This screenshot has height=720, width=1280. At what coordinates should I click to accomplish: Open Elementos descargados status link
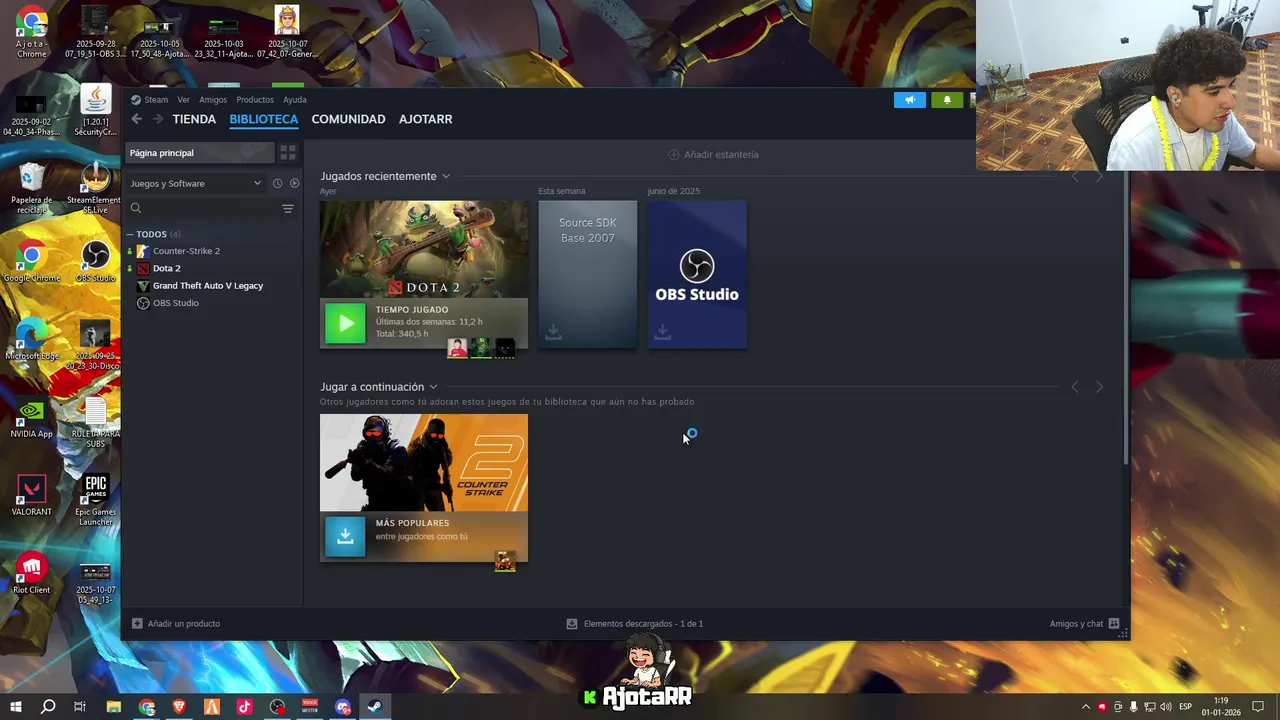pyautogui.click(x=643, y=624)
